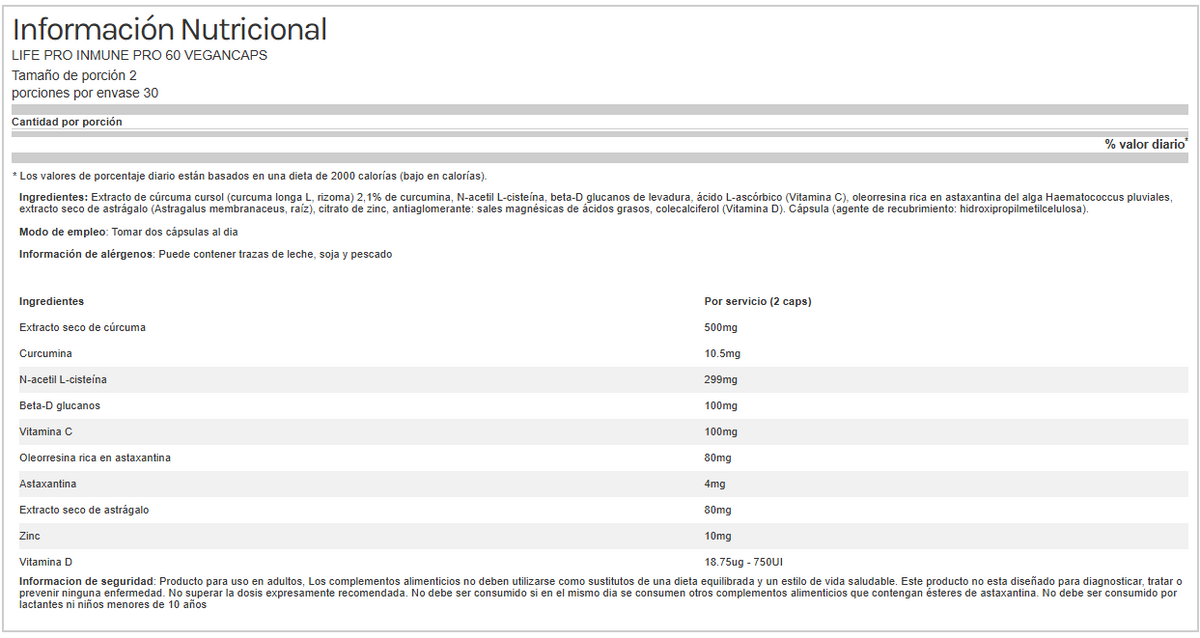Screen dimensions: 1200x638
Task: Click the % valor diario header
Action: (1145, 144)
